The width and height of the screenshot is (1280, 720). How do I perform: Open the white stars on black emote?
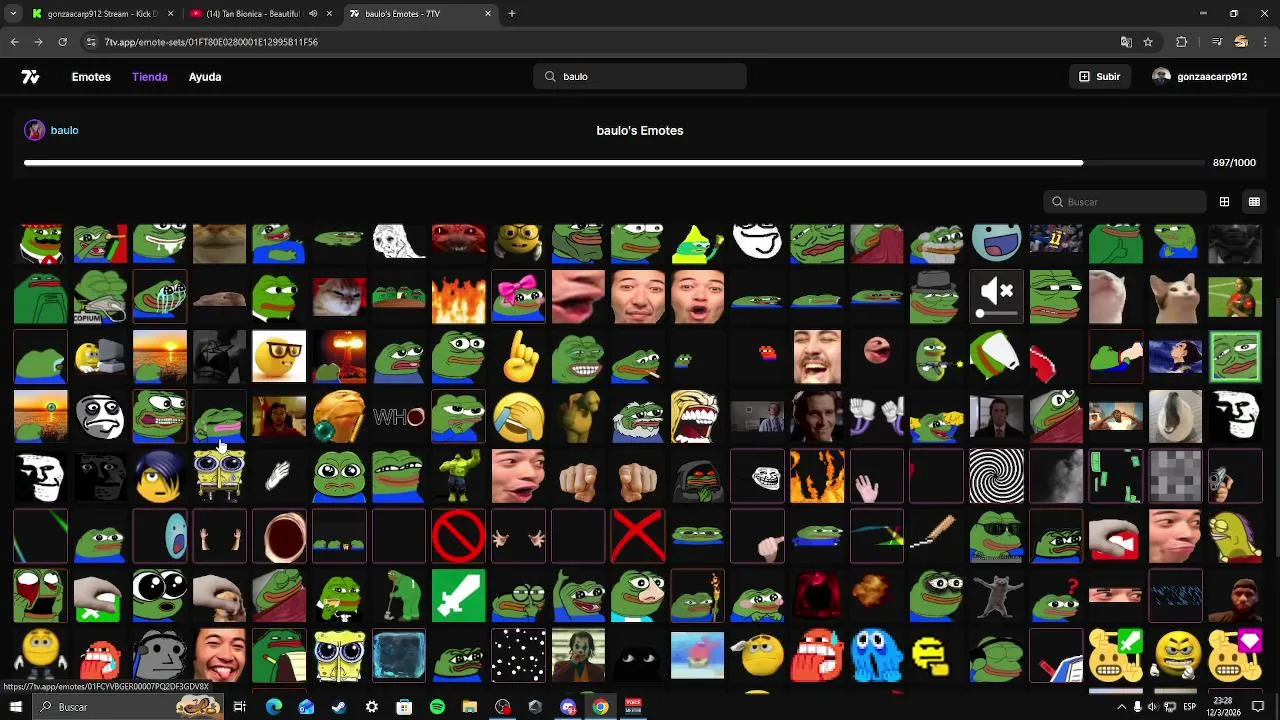click(518, 656)
